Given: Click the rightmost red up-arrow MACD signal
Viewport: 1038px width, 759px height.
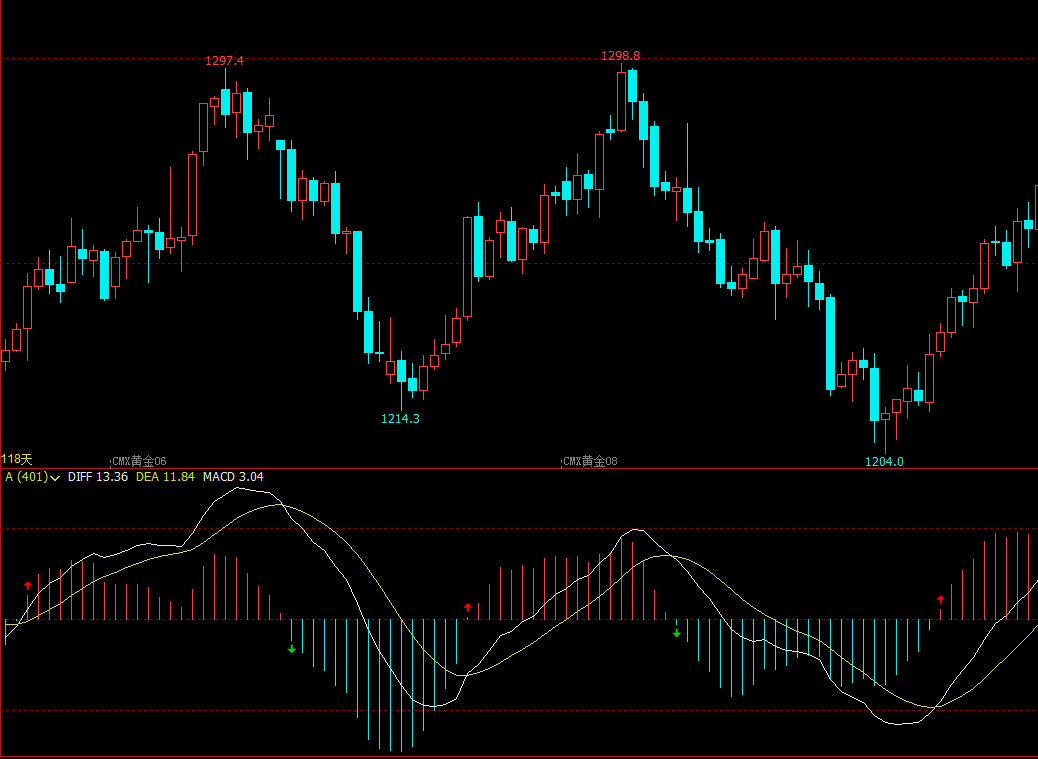Looking at the screenshot, I should pyautogui.click(x=941, y=600).
